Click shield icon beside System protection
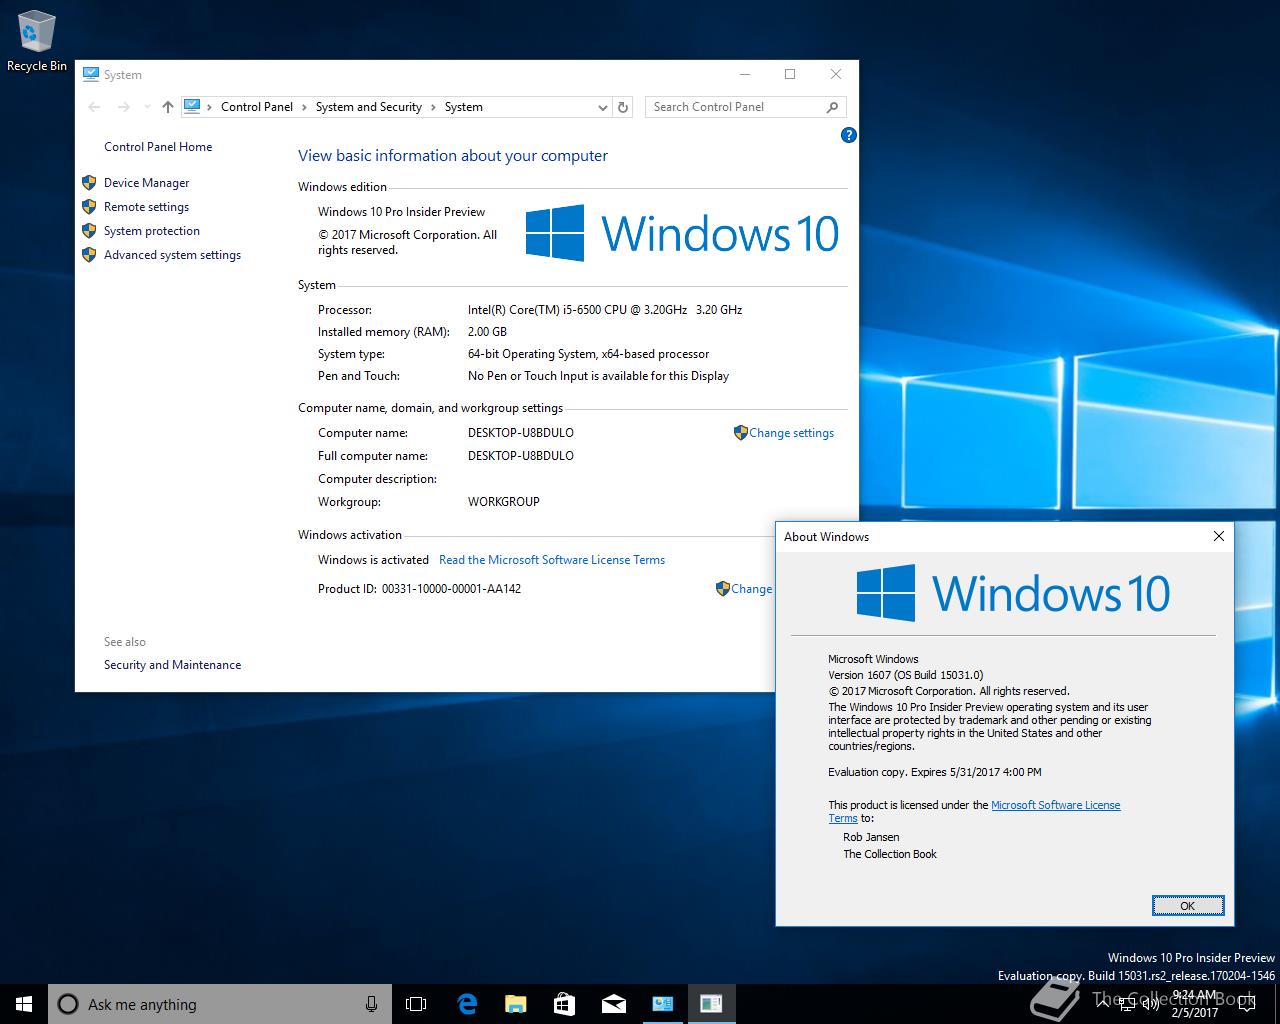1280x1024 pixels. coord(89,230)
